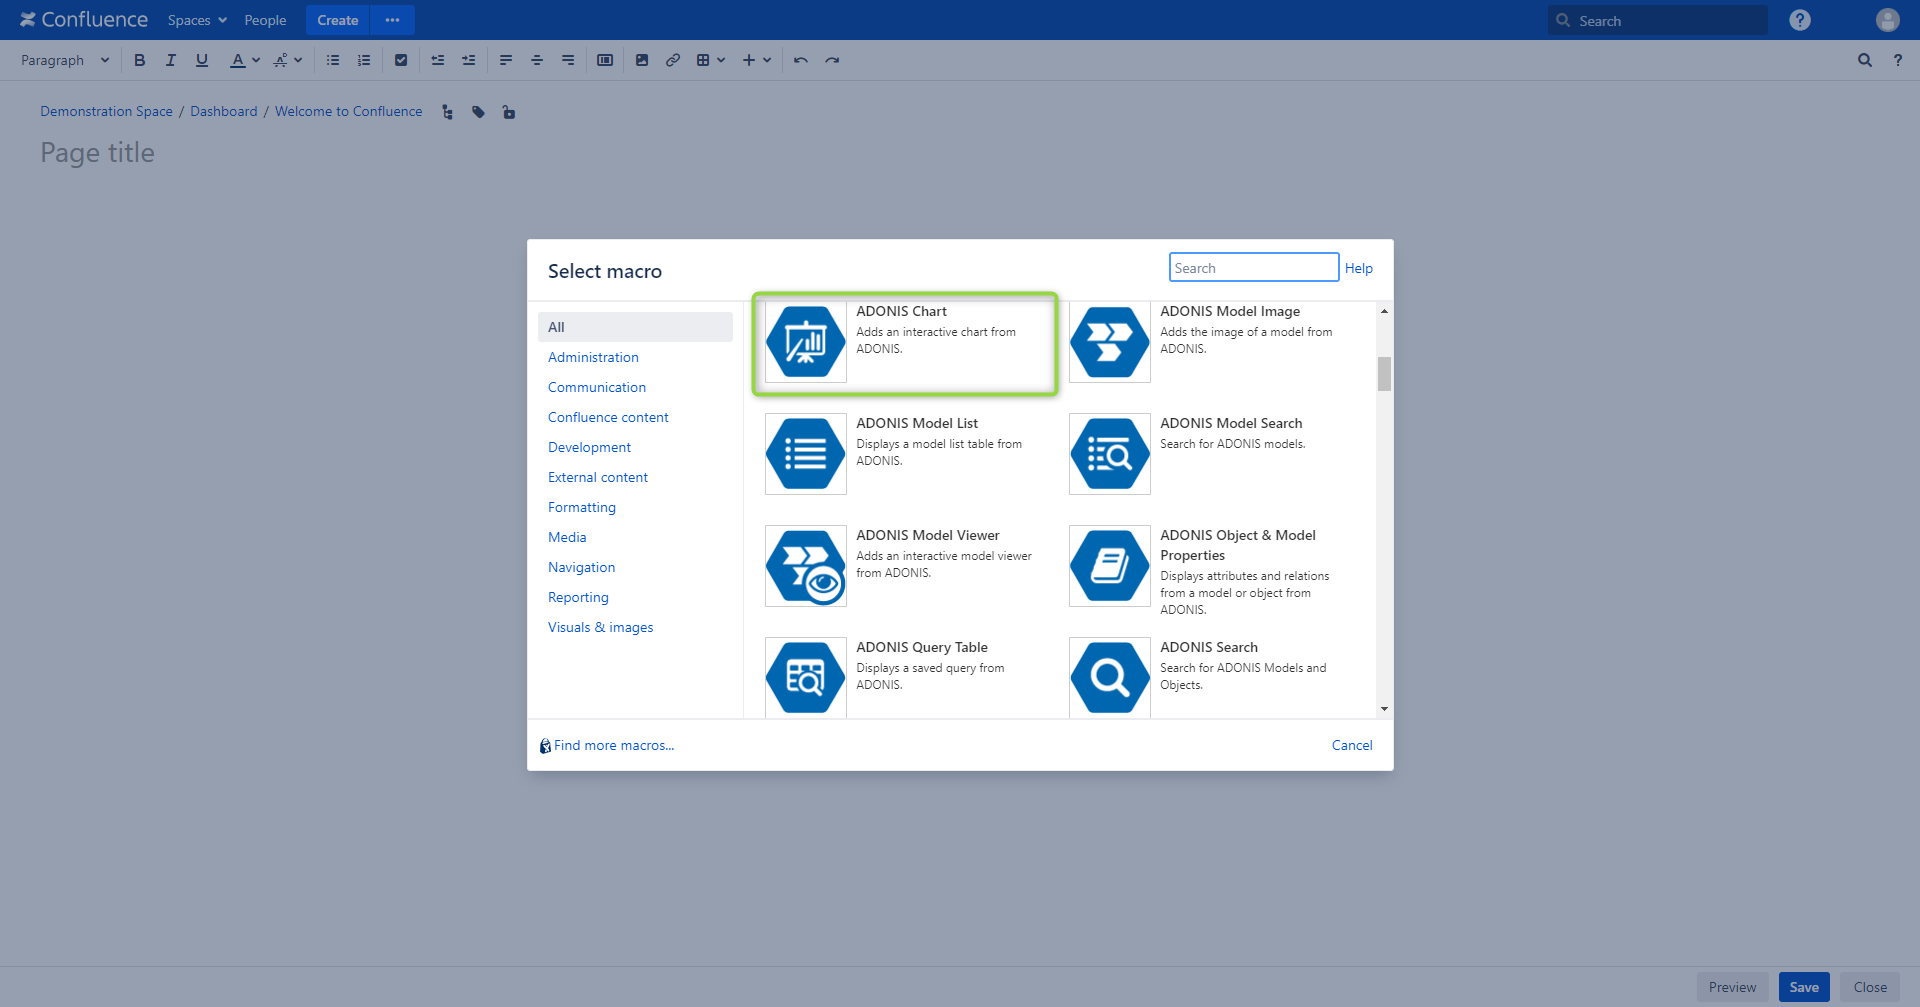Select the ADONIS Chart macro icon
The height and width of the screenshot is (1007, 1920).
[806, 342]
